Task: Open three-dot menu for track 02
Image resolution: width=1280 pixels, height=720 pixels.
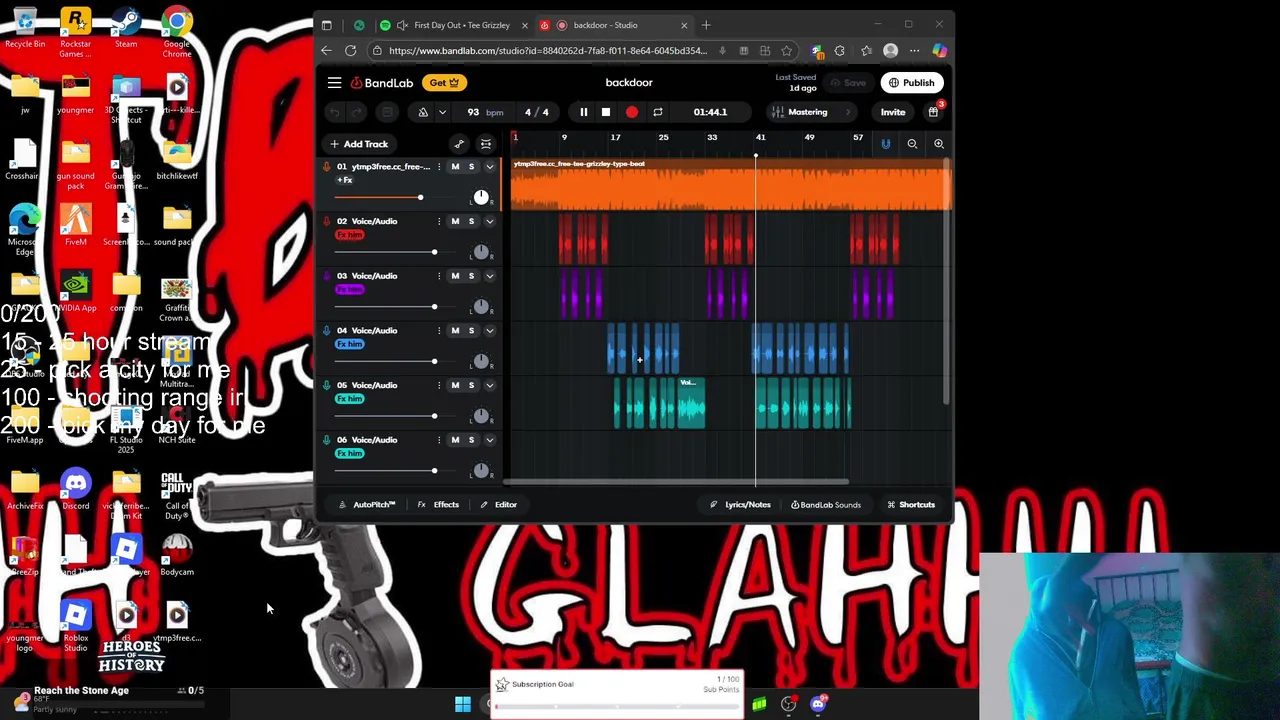Action: point(438,221)
